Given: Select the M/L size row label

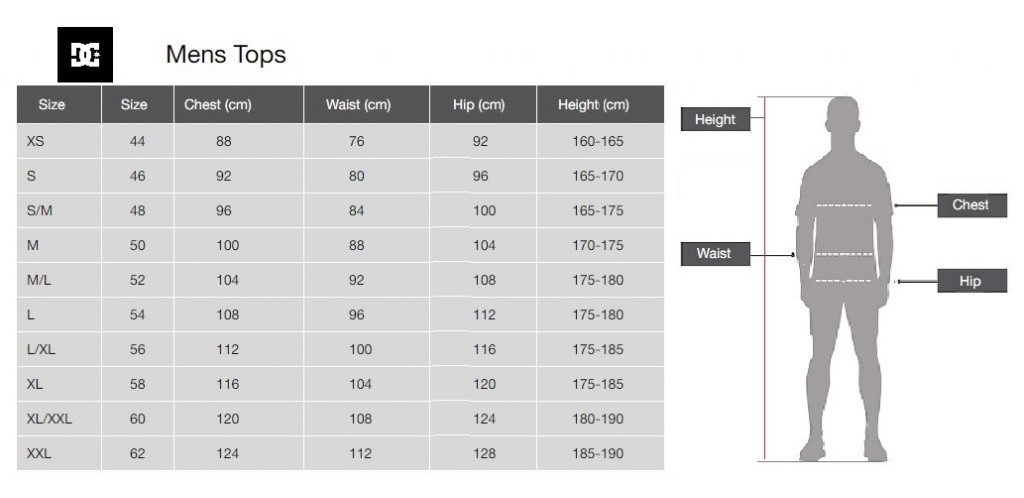Looking at the screenshot, I should pos(39,280).
